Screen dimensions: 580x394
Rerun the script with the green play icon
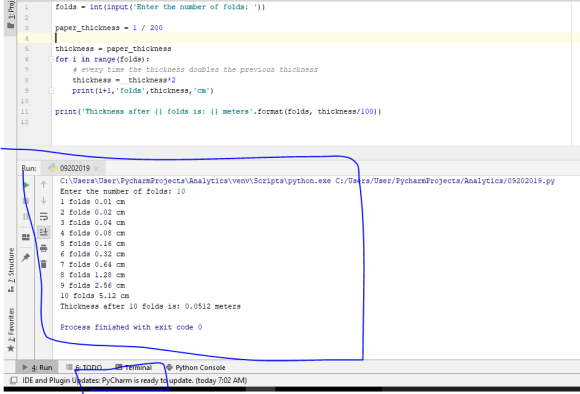point(26,185)
